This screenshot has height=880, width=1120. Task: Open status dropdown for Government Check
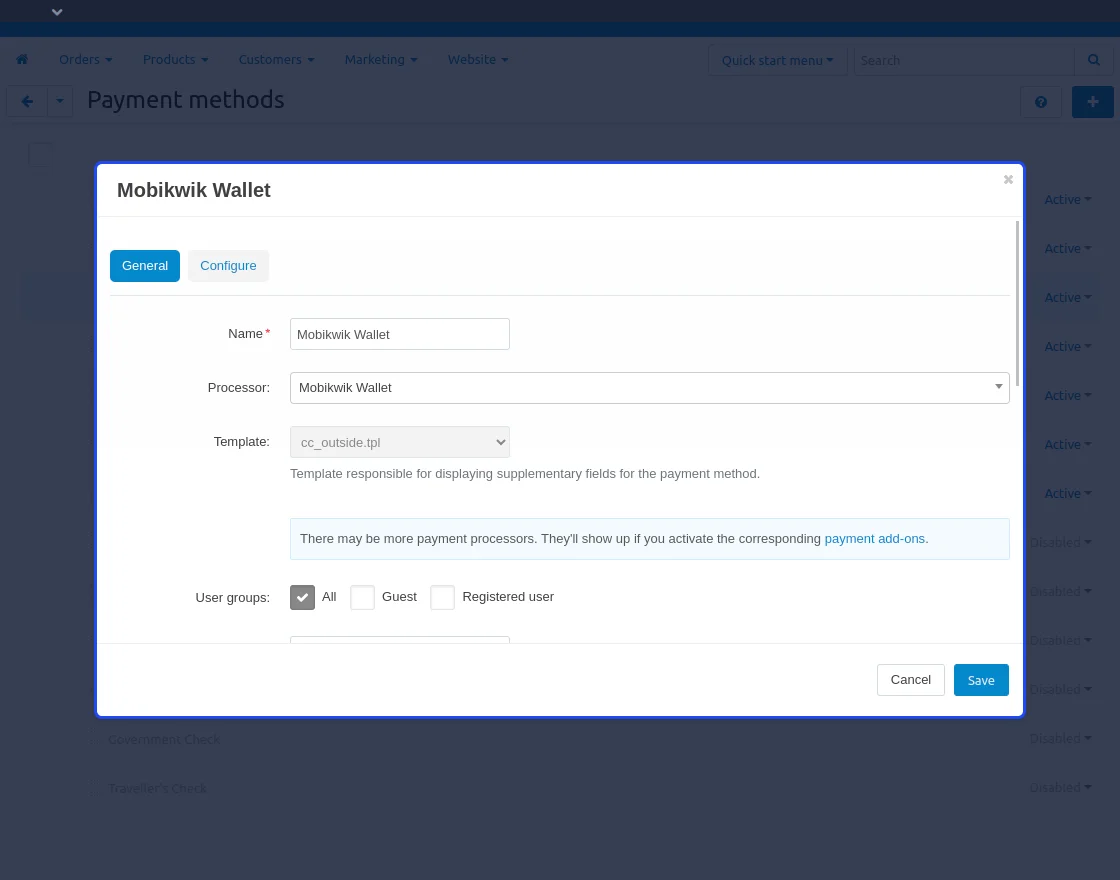[x=1060, y=739]
